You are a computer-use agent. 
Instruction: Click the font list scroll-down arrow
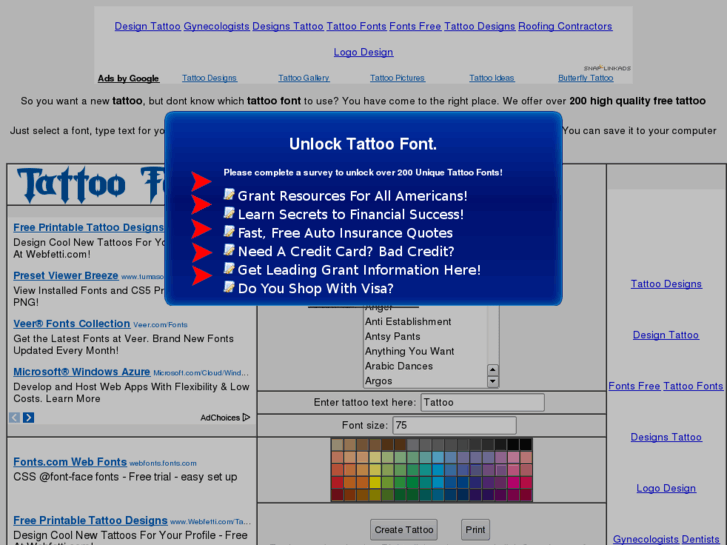click(492, 381)
